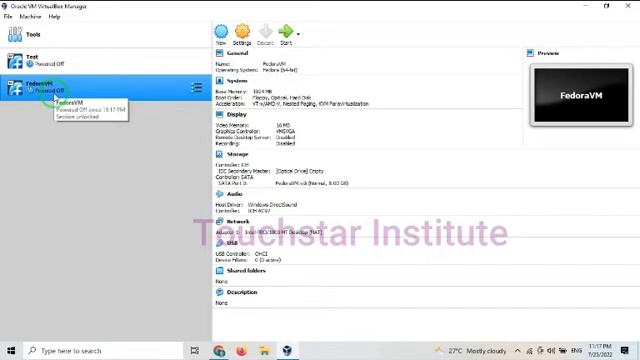The image size is (640, 360).
Task: Open the Help menu
Action: point(54,17)
